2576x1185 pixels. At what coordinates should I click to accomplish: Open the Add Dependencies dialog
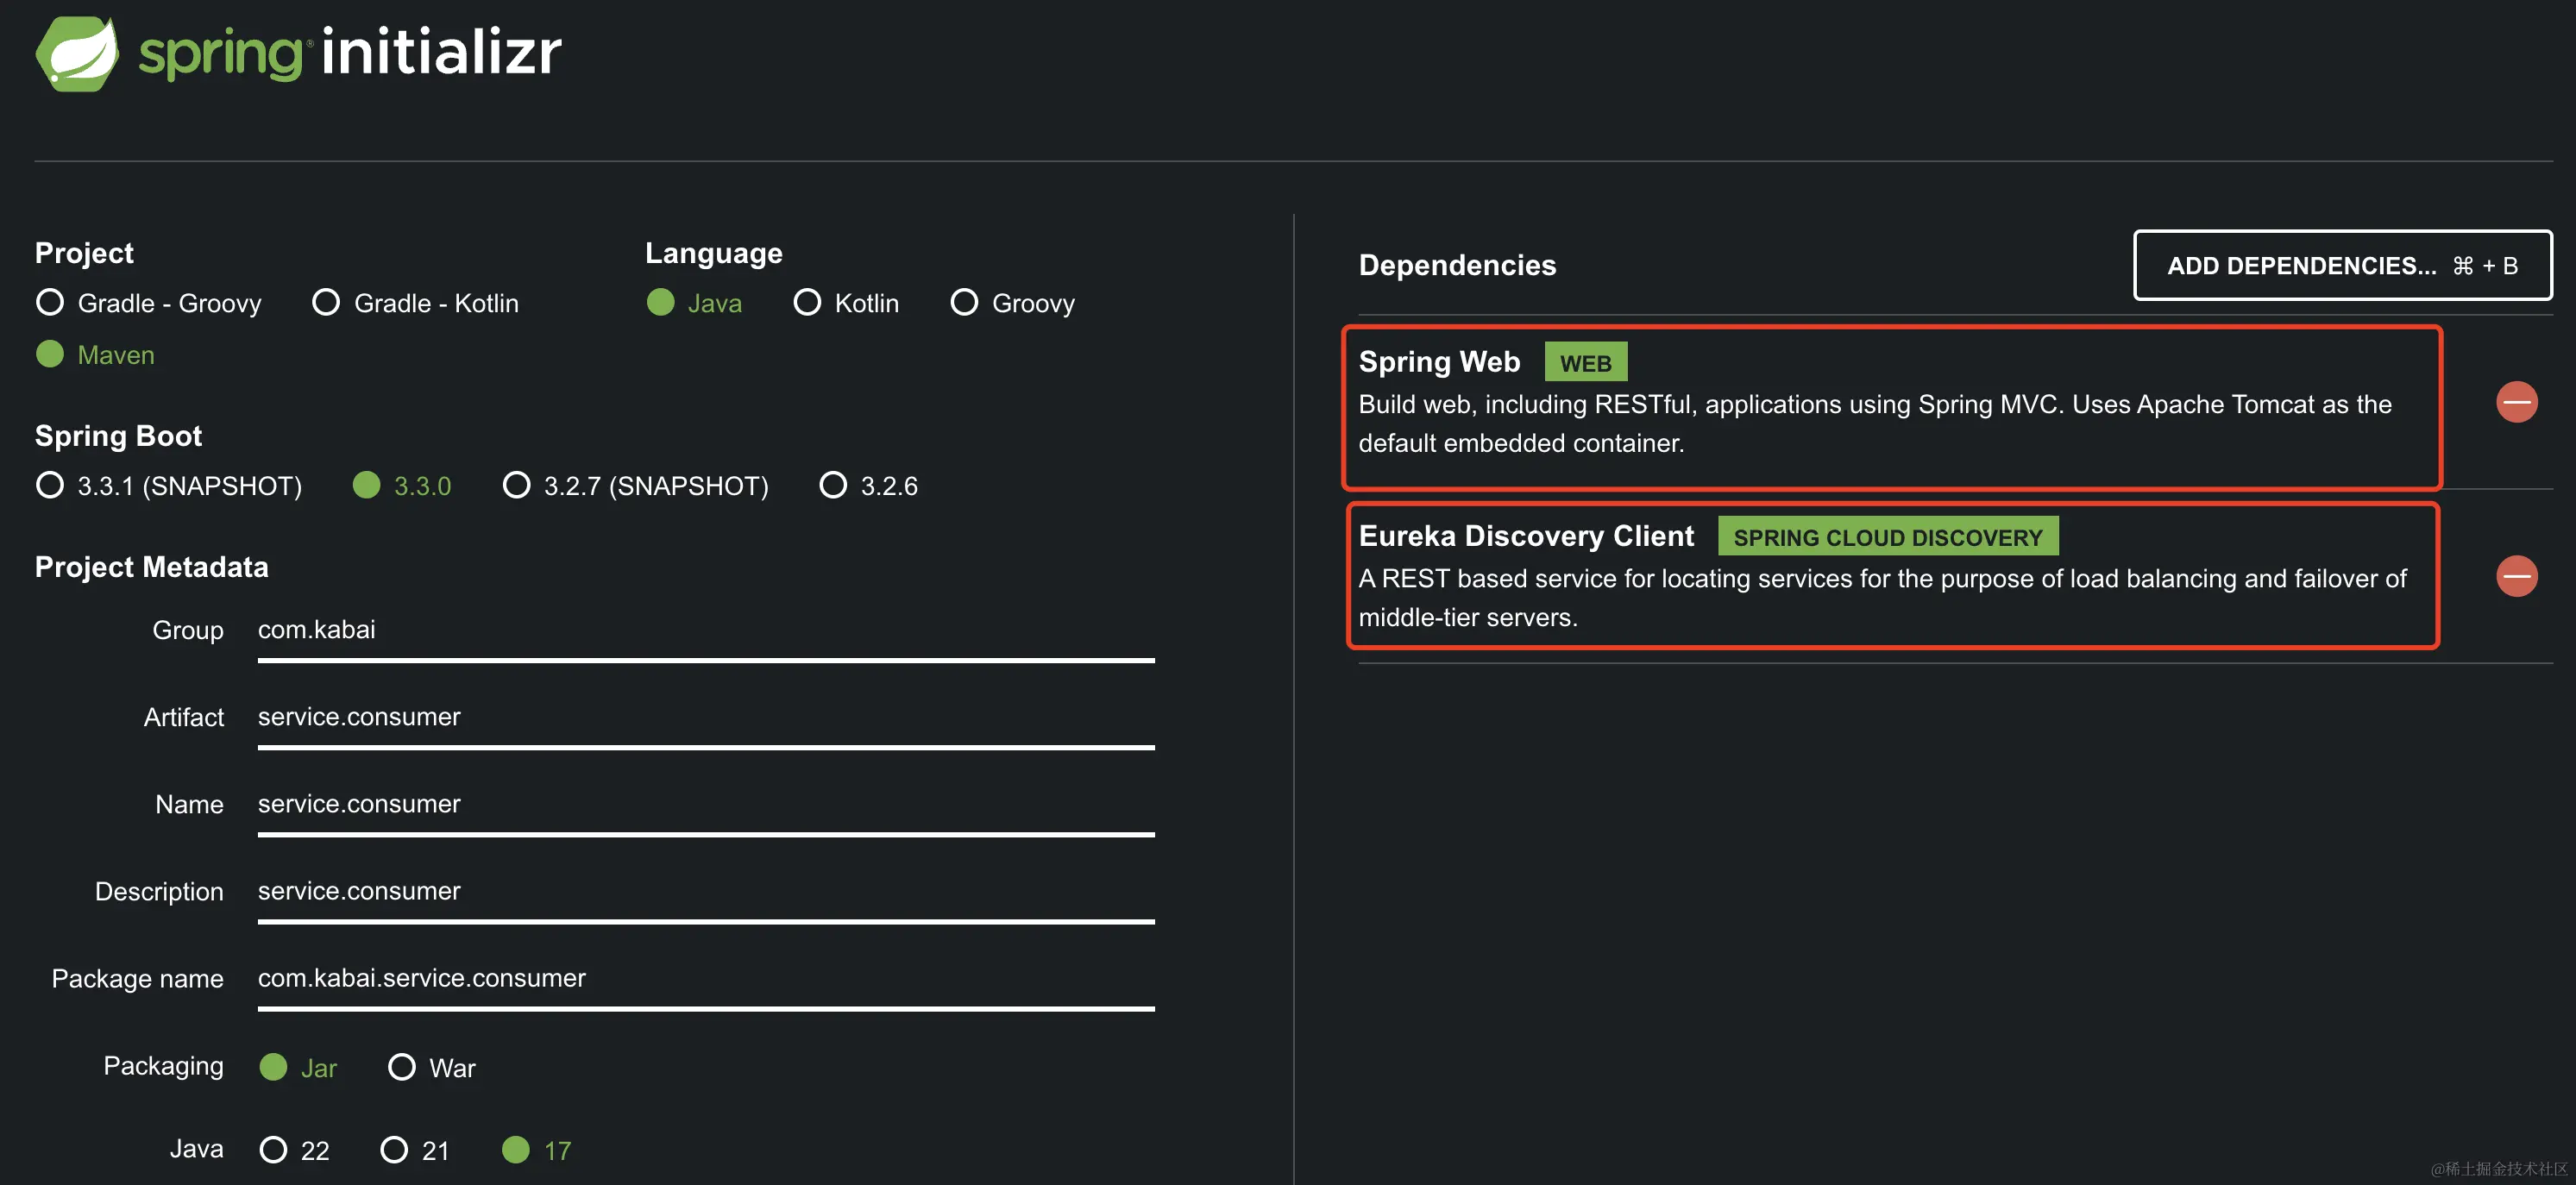[2342, 265]
